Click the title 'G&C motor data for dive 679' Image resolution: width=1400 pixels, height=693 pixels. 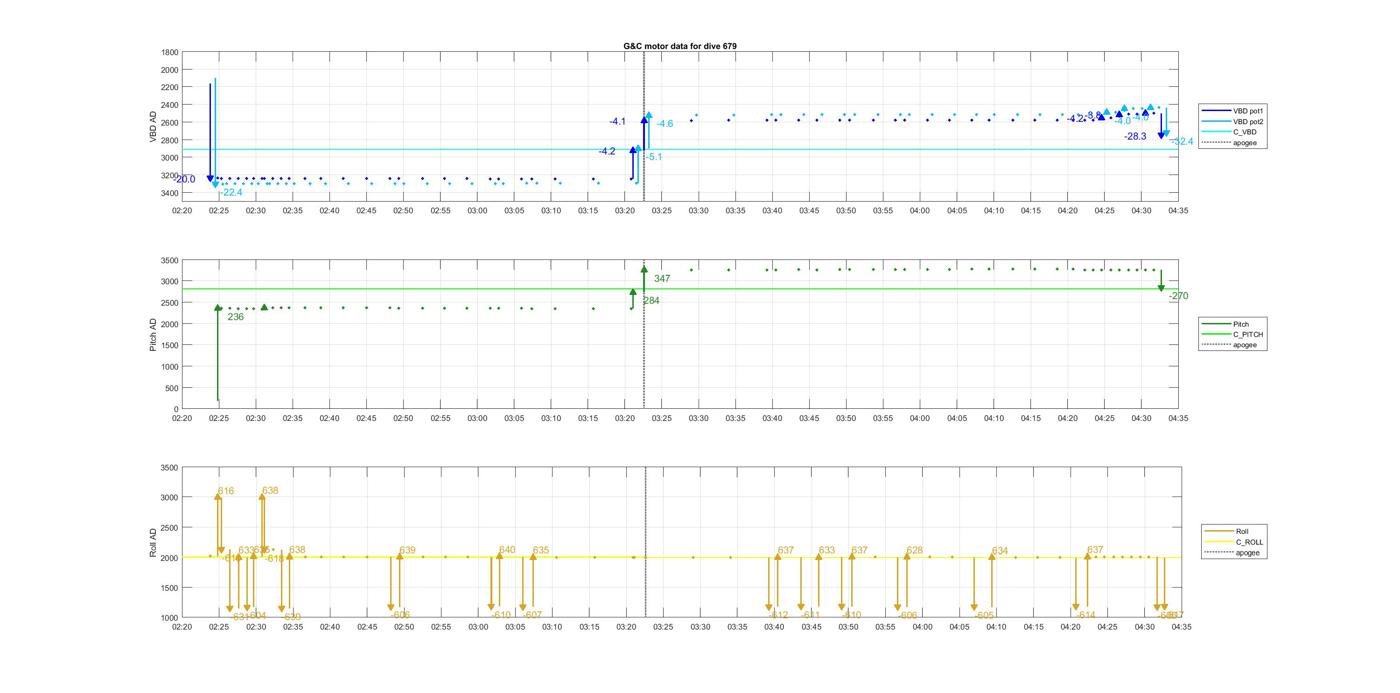click(x=680, y=46)
